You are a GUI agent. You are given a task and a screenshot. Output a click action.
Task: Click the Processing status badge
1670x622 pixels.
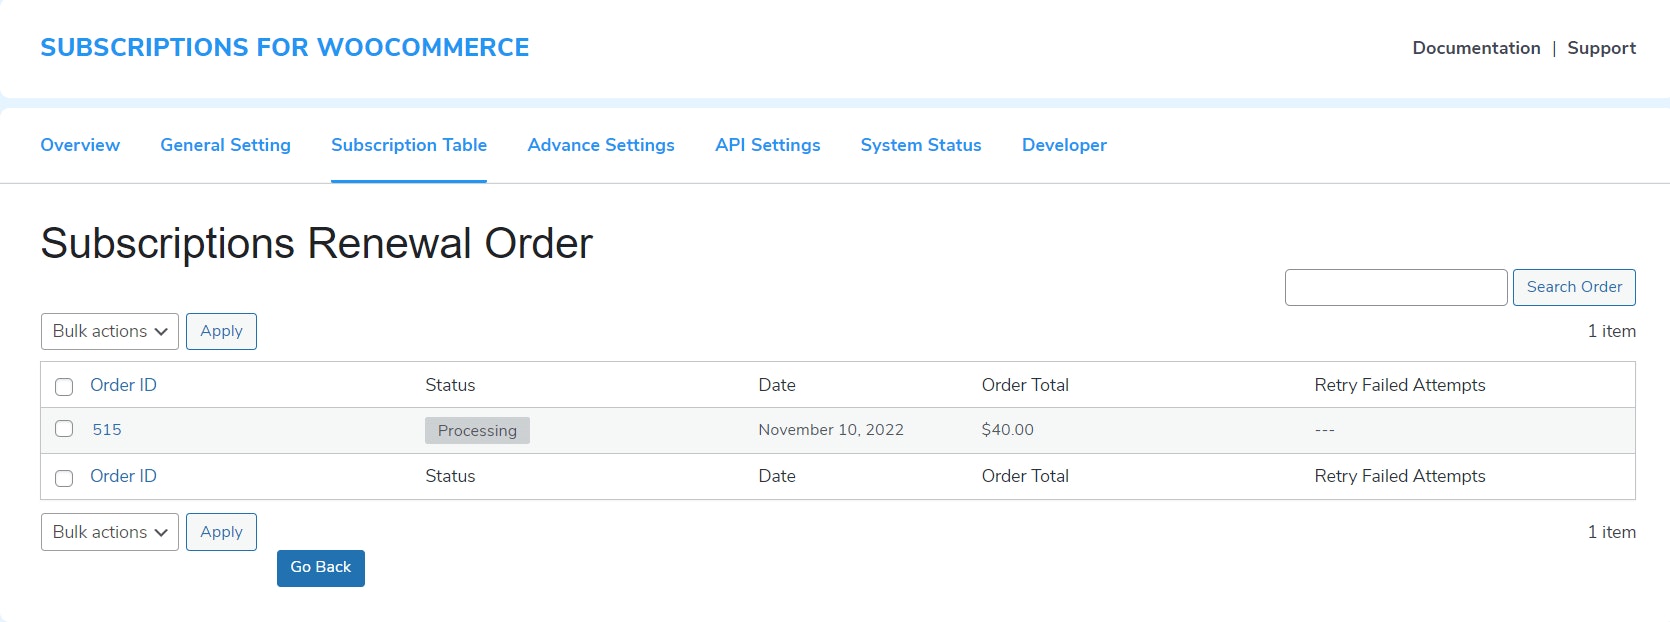tap(477, 430)
